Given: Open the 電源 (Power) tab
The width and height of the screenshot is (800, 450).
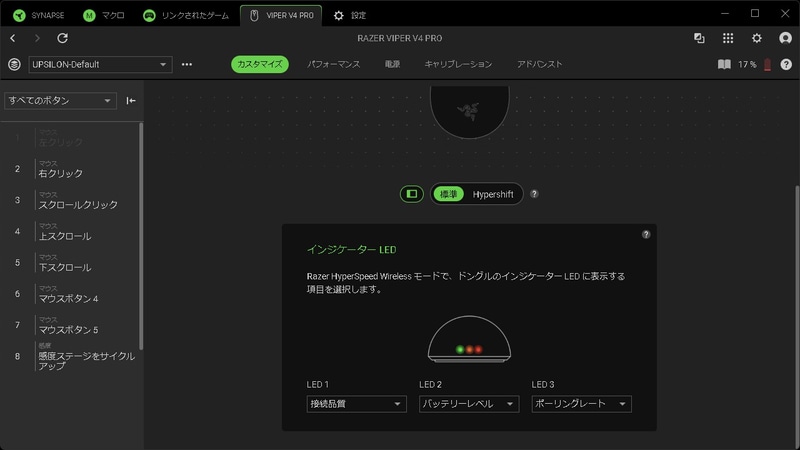Looking at the screenshot, I should [x=392, y=64].
